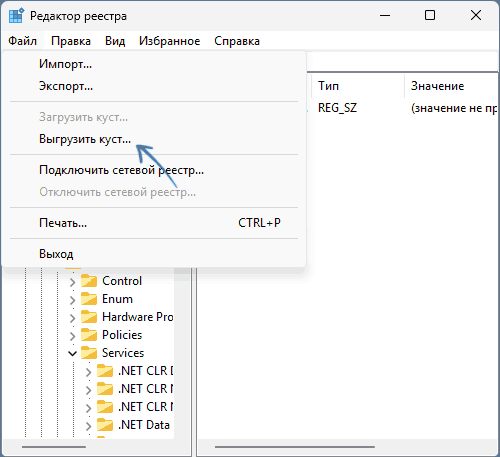Close the Редактор реестра window
Screen dimensions: 500x457
(476, 15)
